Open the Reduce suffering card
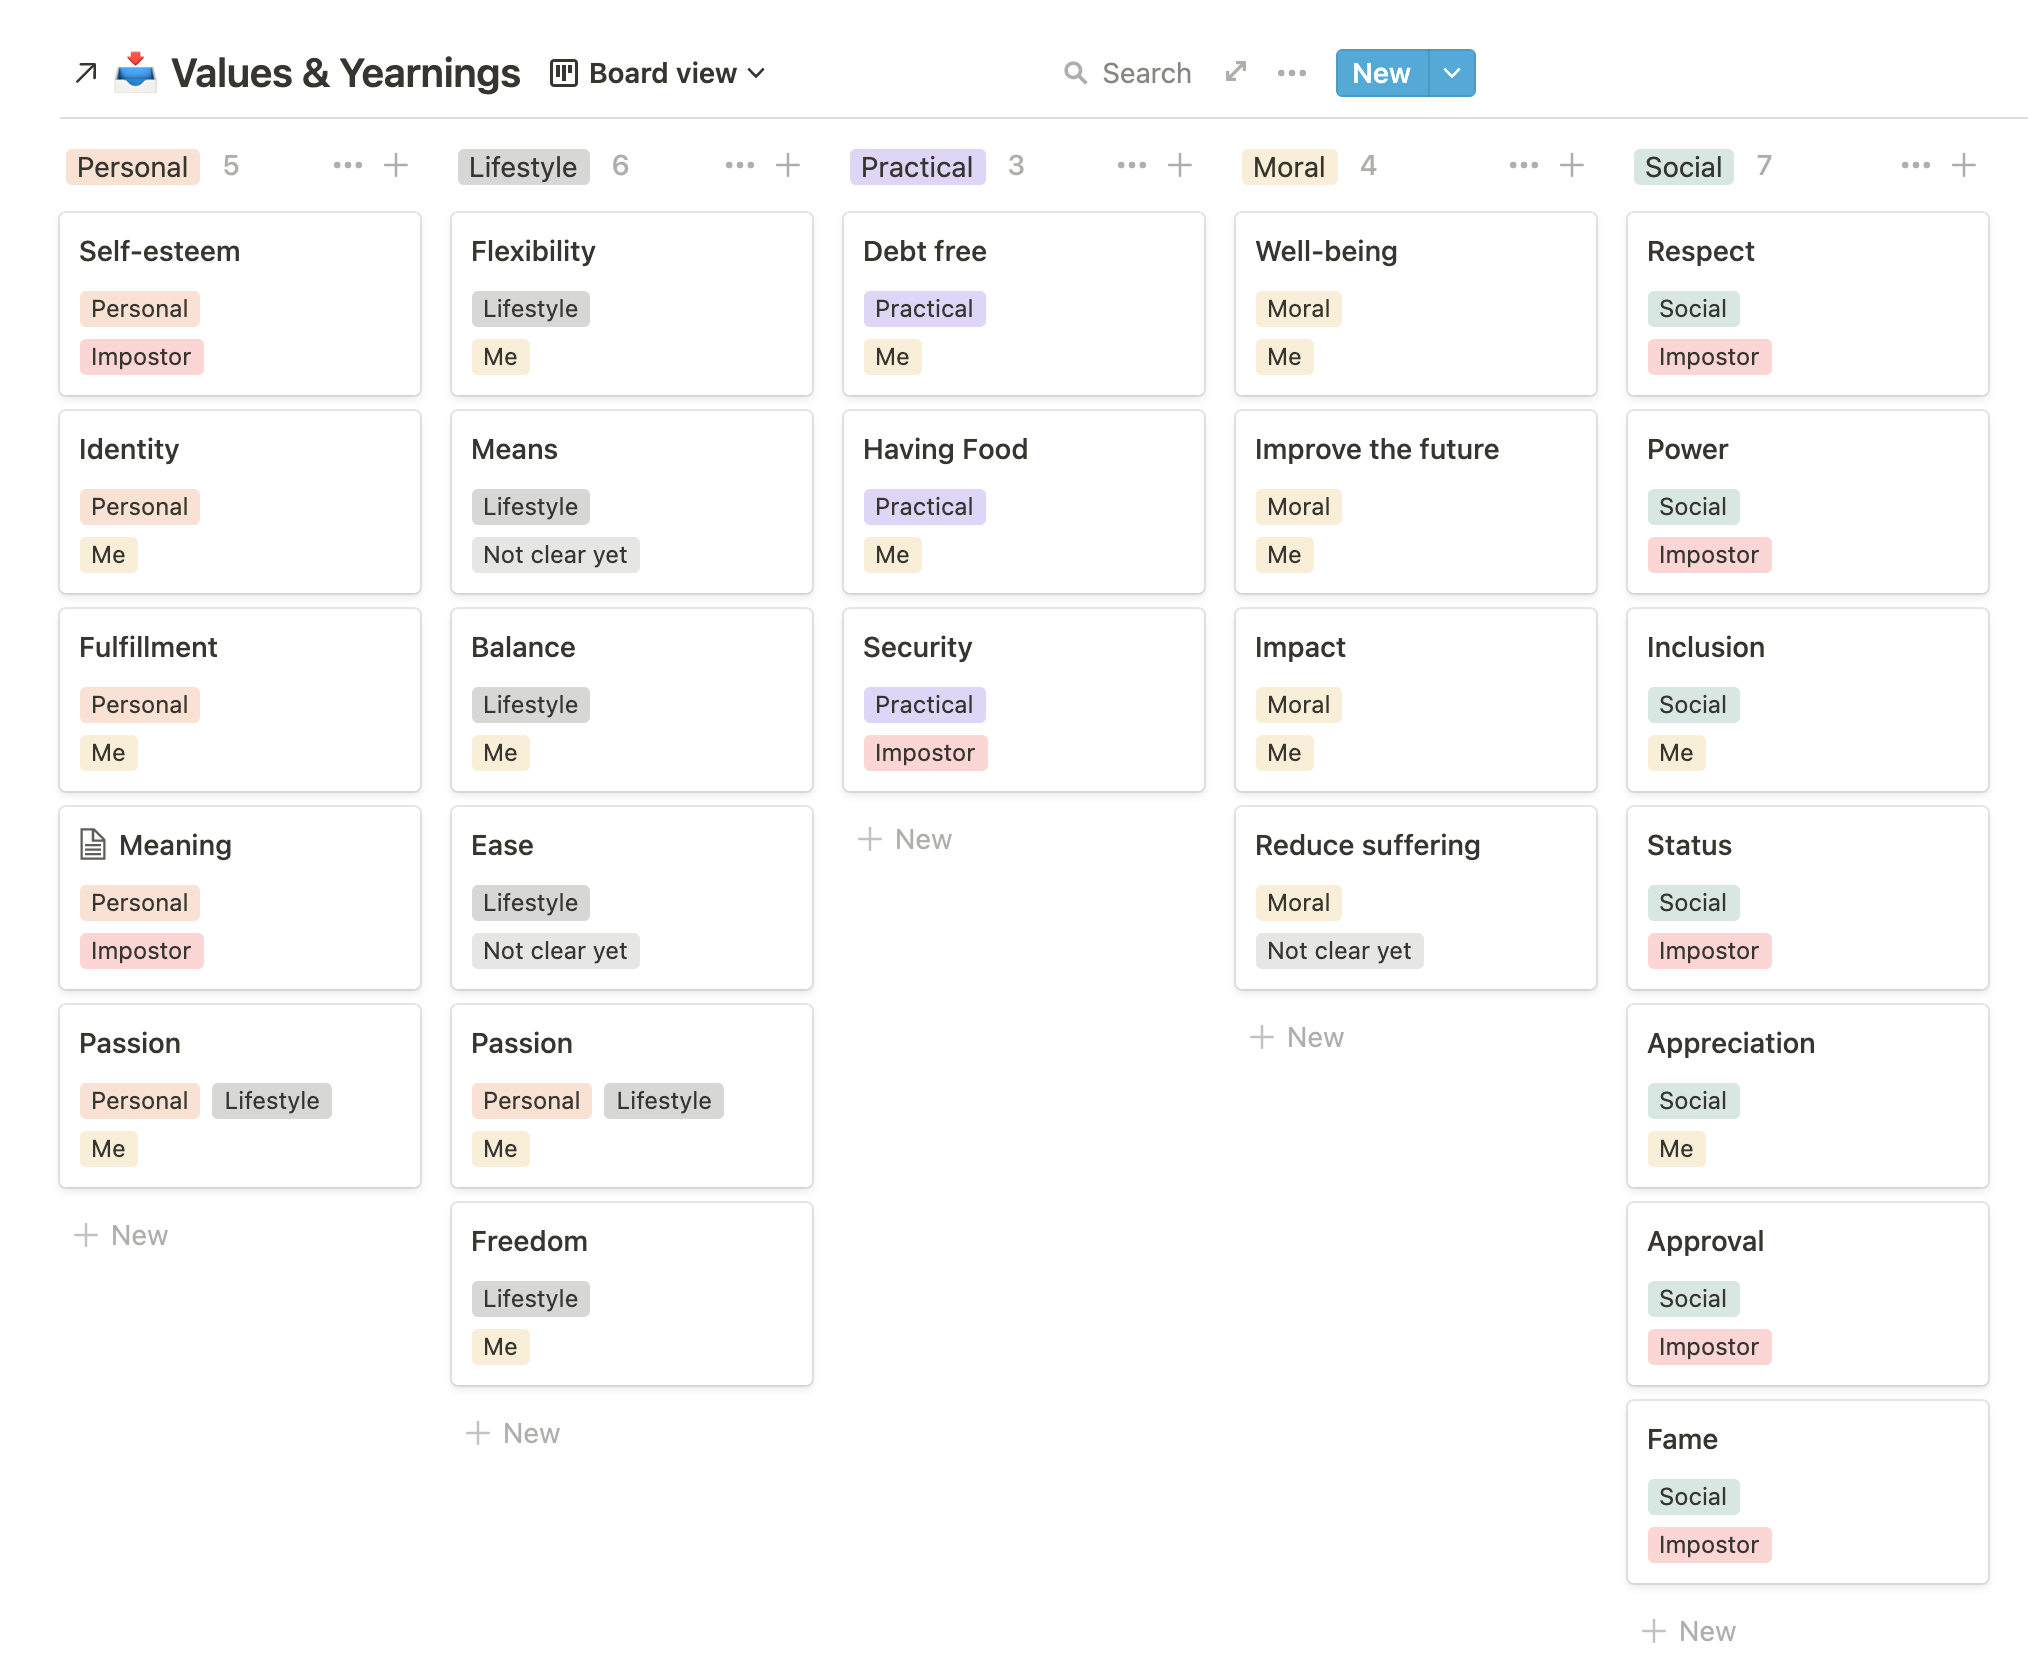This screenshot has width=2028, height=1680. coord(1416,897)
